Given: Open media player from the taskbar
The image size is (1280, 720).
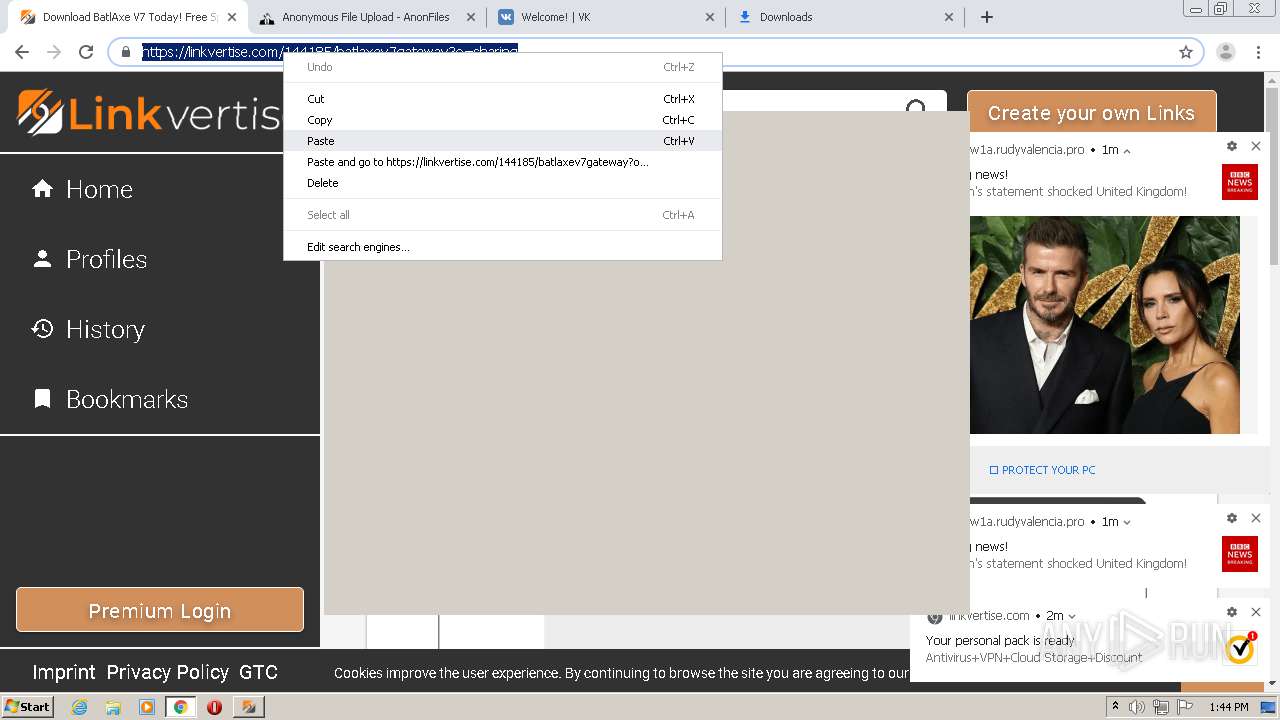Looking at the screenshot, I should point(147,707).
